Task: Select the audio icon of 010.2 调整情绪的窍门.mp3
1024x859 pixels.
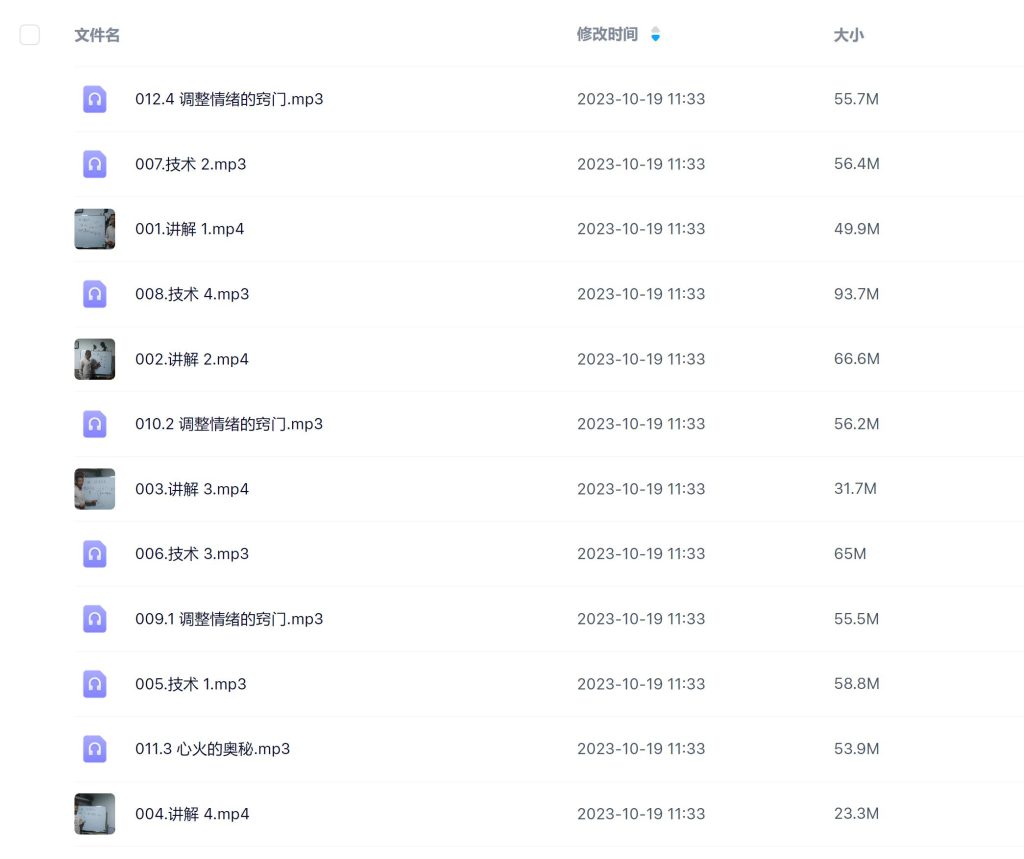Action: coord(94,424)
